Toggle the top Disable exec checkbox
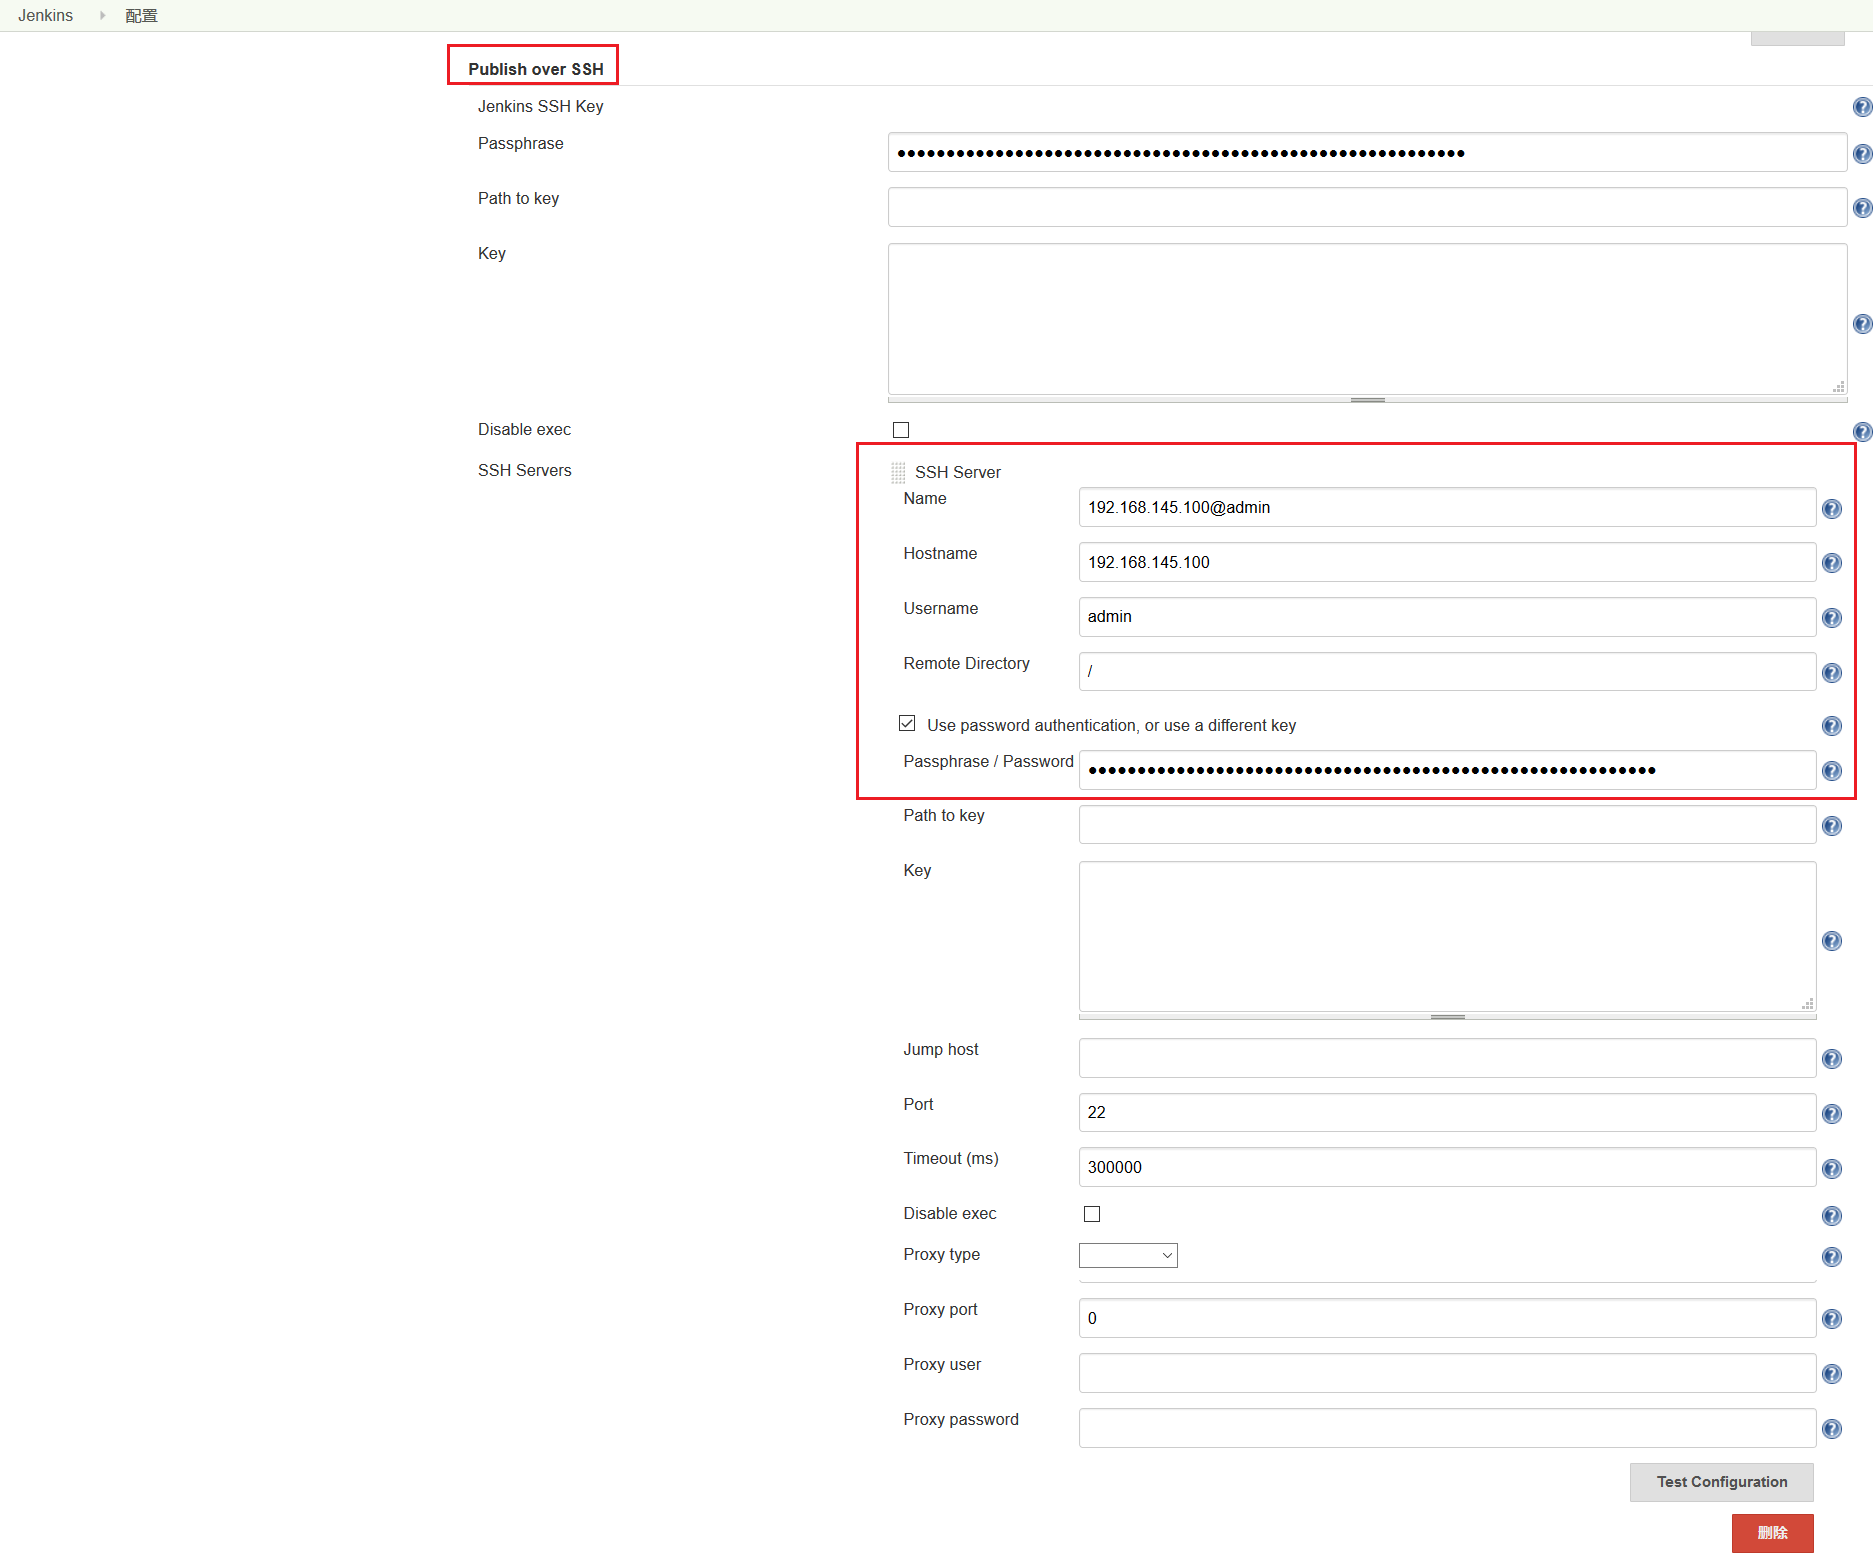Viewport: 1873px width, 1563px height. coord(901,430)
